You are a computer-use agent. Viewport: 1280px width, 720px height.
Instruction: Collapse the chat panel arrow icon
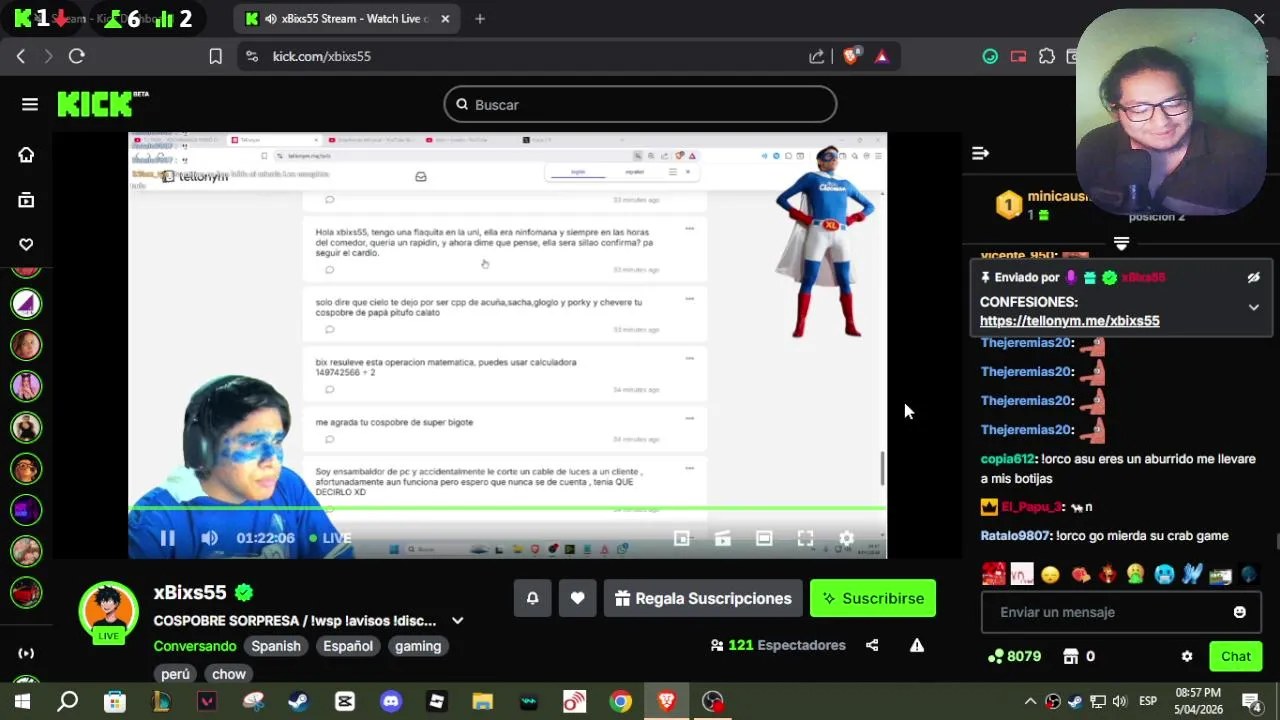(980, 153)
